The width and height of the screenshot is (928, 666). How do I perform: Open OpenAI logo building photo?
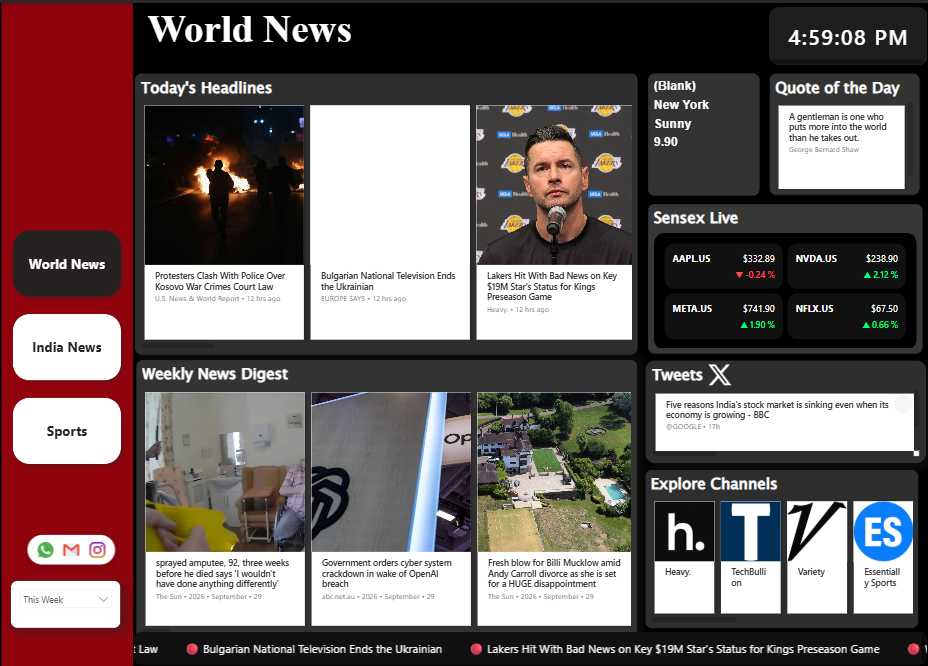coord(391,472)
